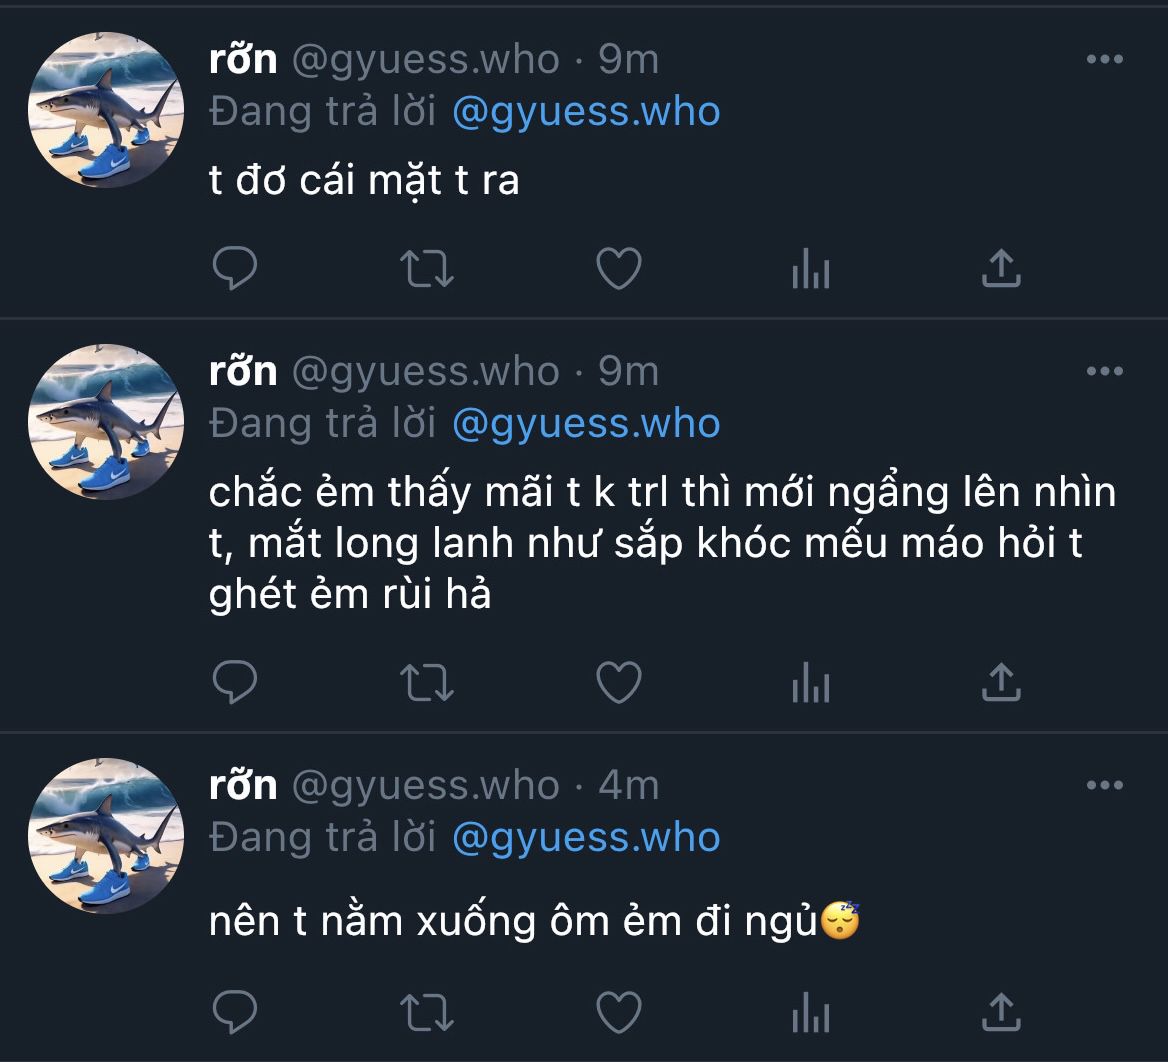
Task: Like the "chắc ẻm thấy mãi" tweet
Action: click(618, 682)
